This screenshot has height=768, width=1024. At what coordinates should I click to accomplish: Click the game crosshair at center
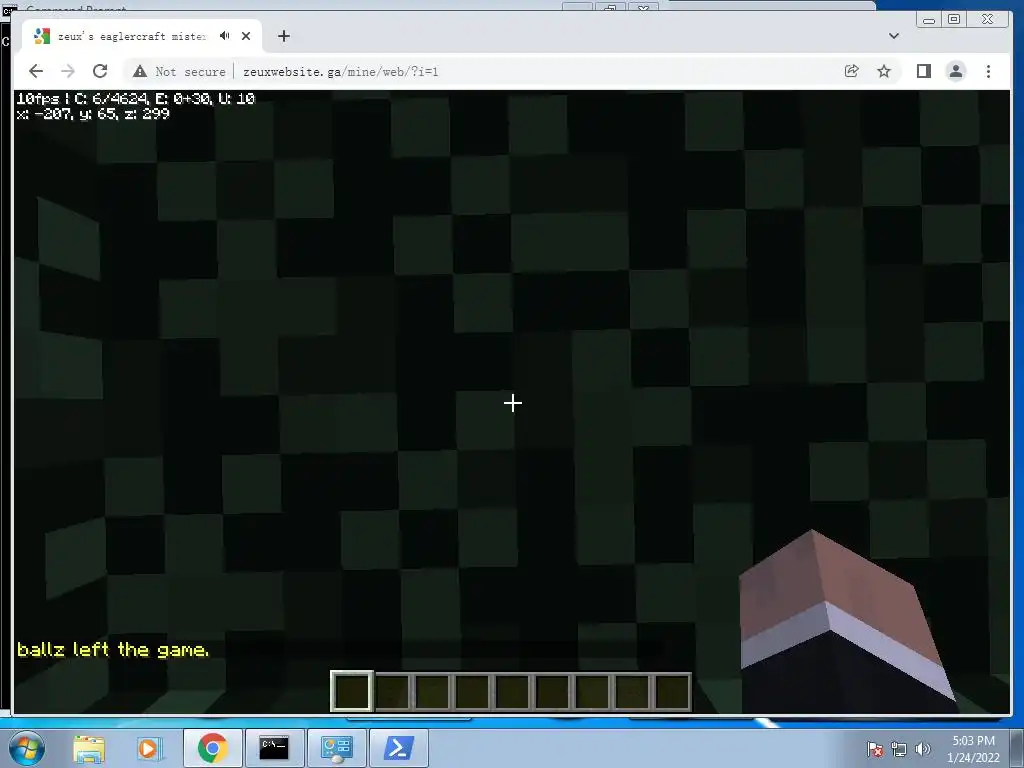513,403
